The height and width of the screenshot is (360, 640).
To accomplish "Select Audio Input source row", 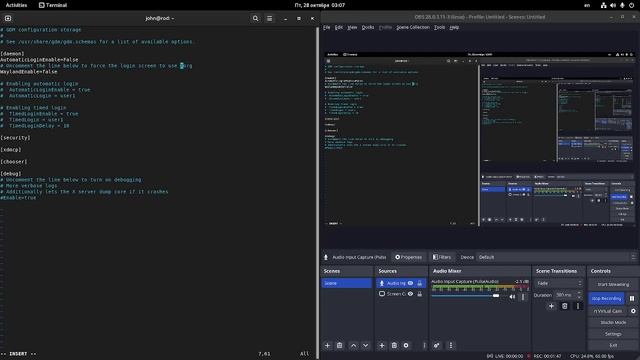I will coord(401,283).
